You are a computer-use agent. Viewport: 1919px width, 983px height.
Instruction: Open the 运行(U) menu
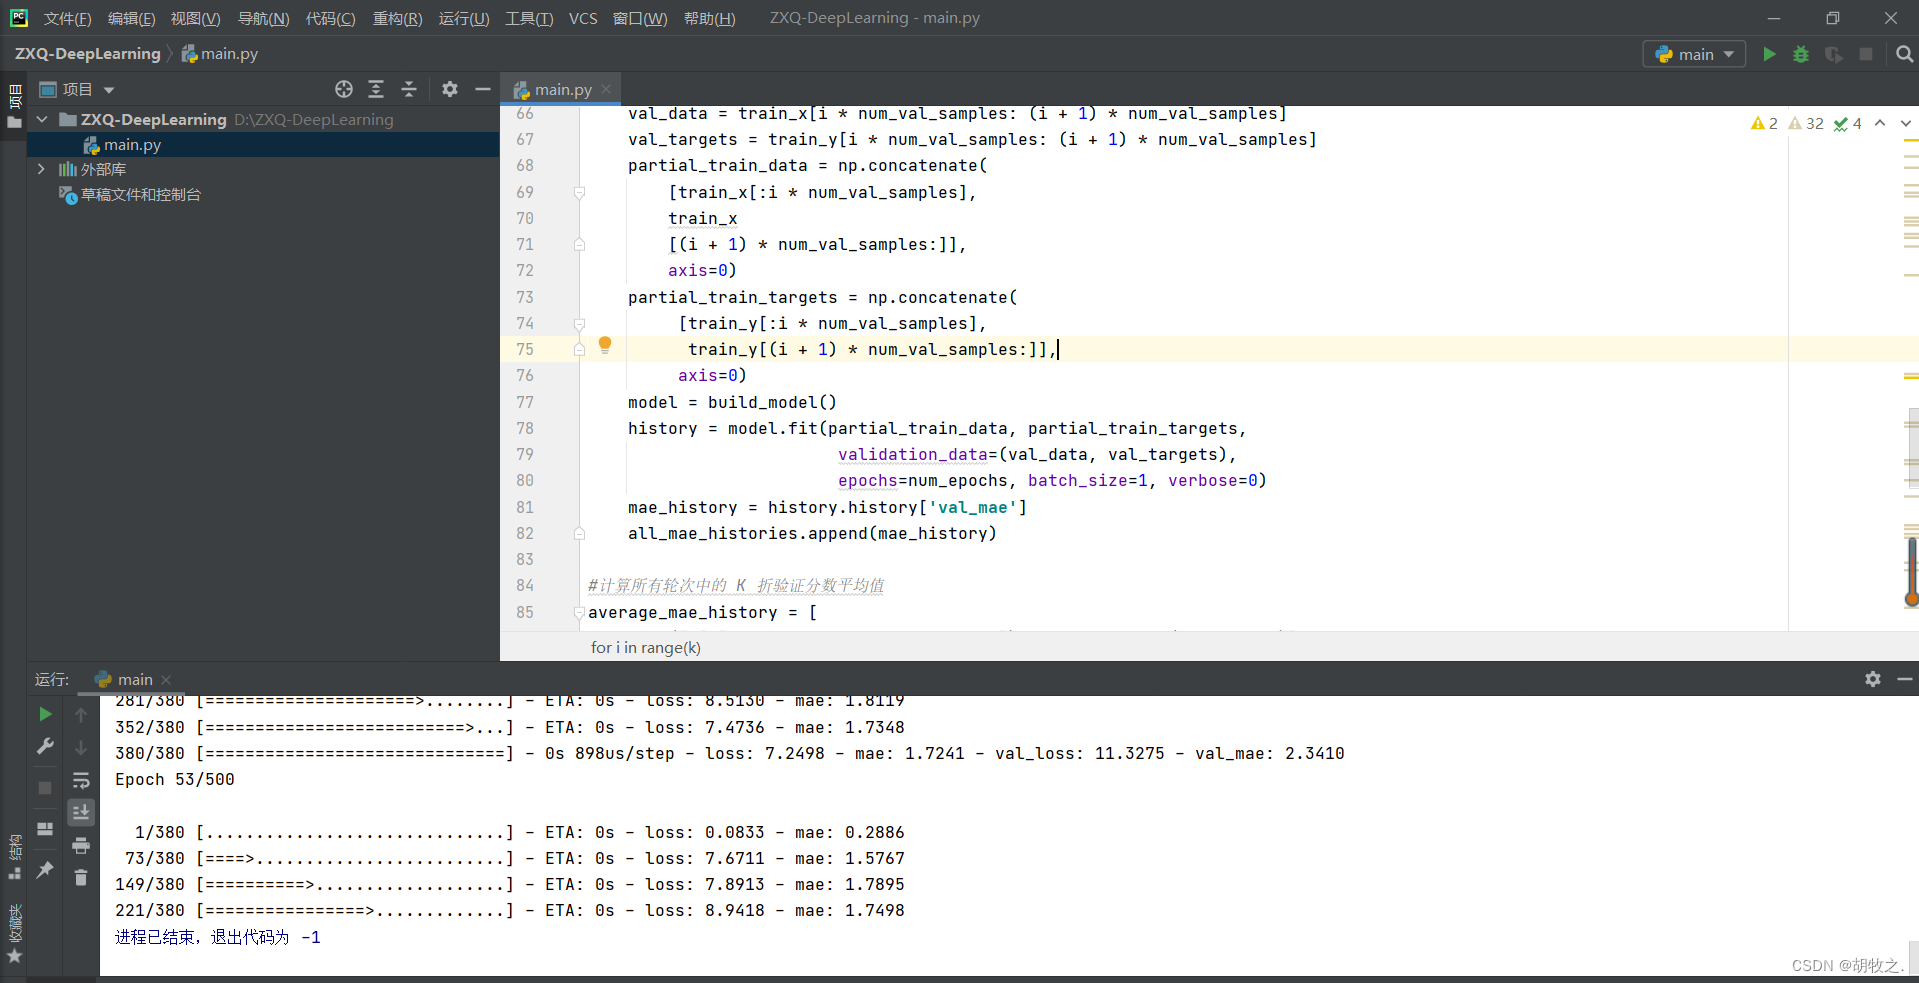(464, 18)
